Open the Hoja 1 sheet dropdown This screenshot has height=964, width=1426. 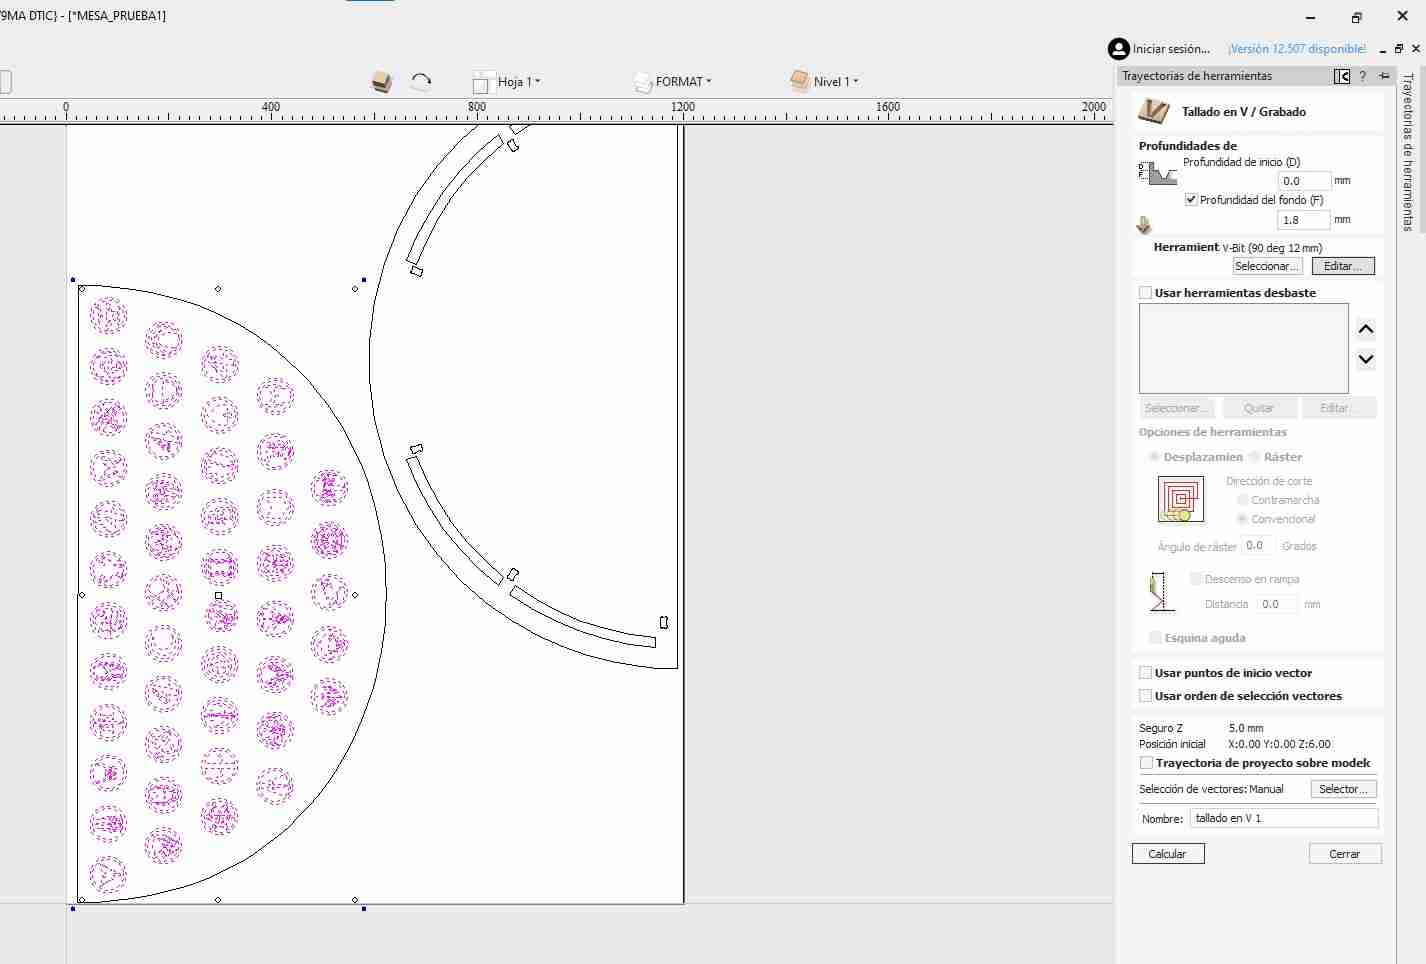[506, 82]
